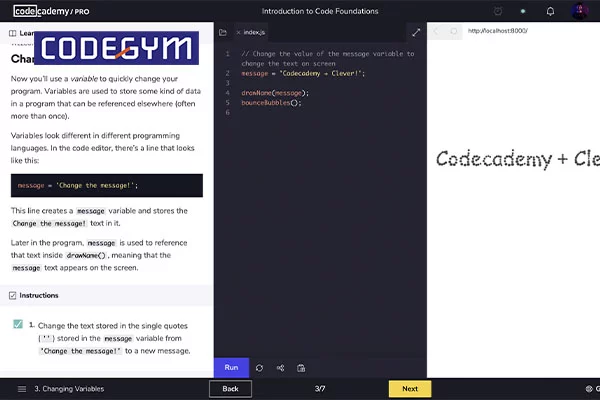Expand the code editor to fullscreen
Image resolution: width=600 pixels, height=400 pixels.
(x=416, y=32)
